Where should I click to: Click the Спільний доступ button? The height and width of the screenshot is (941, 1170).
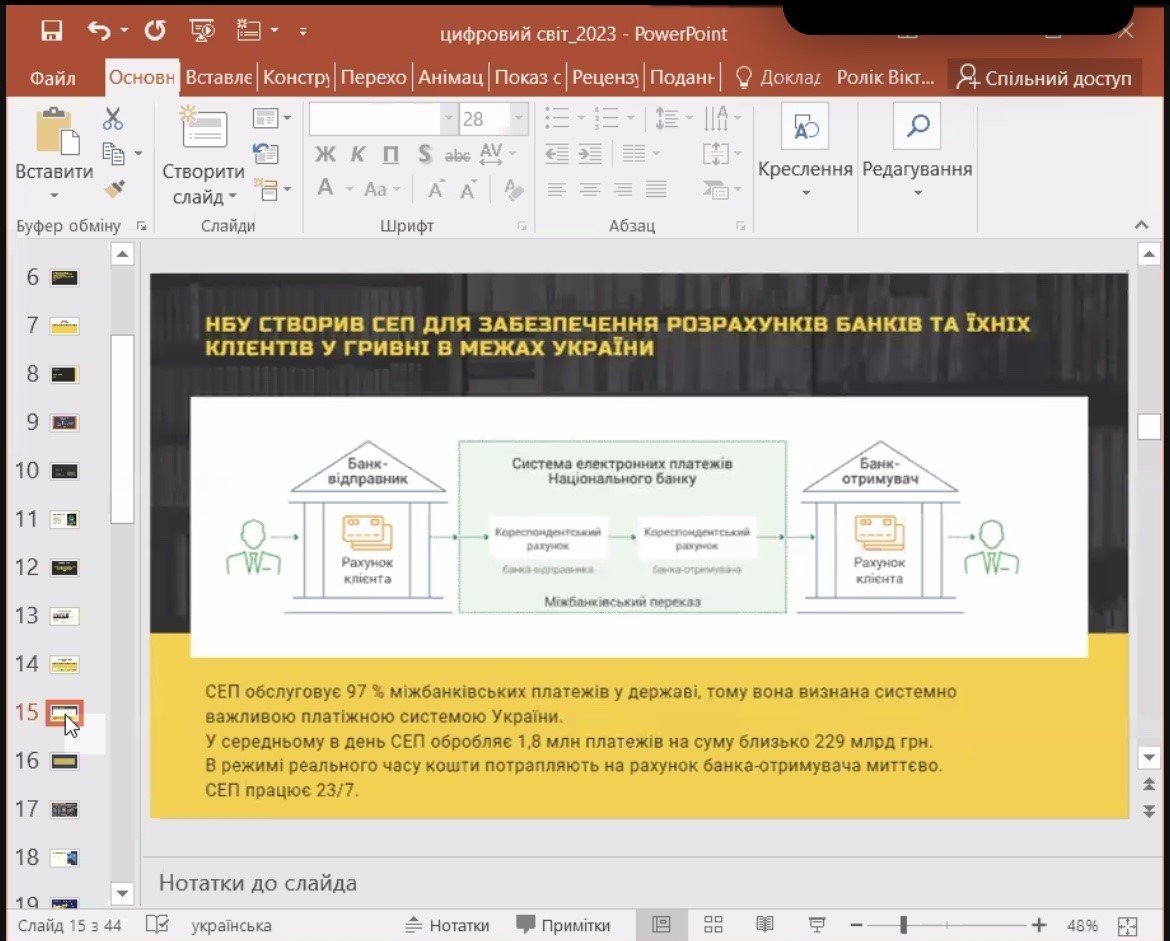point(1043,78)
